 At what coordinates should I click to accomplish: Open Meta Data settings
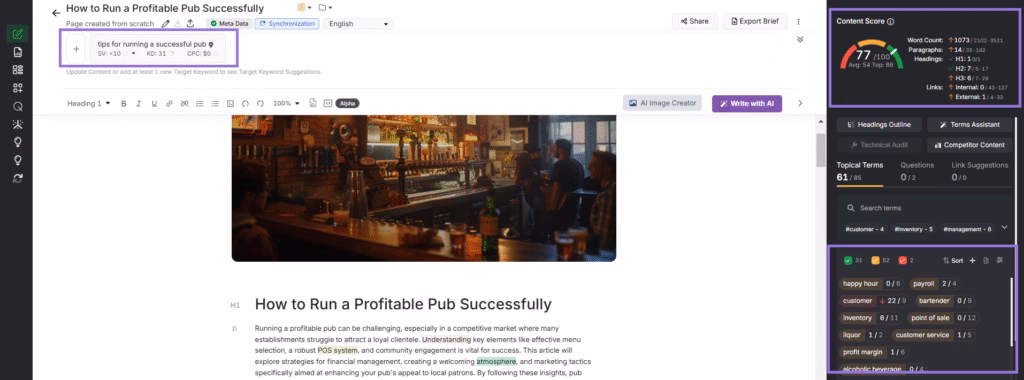[x=229, y=24]
